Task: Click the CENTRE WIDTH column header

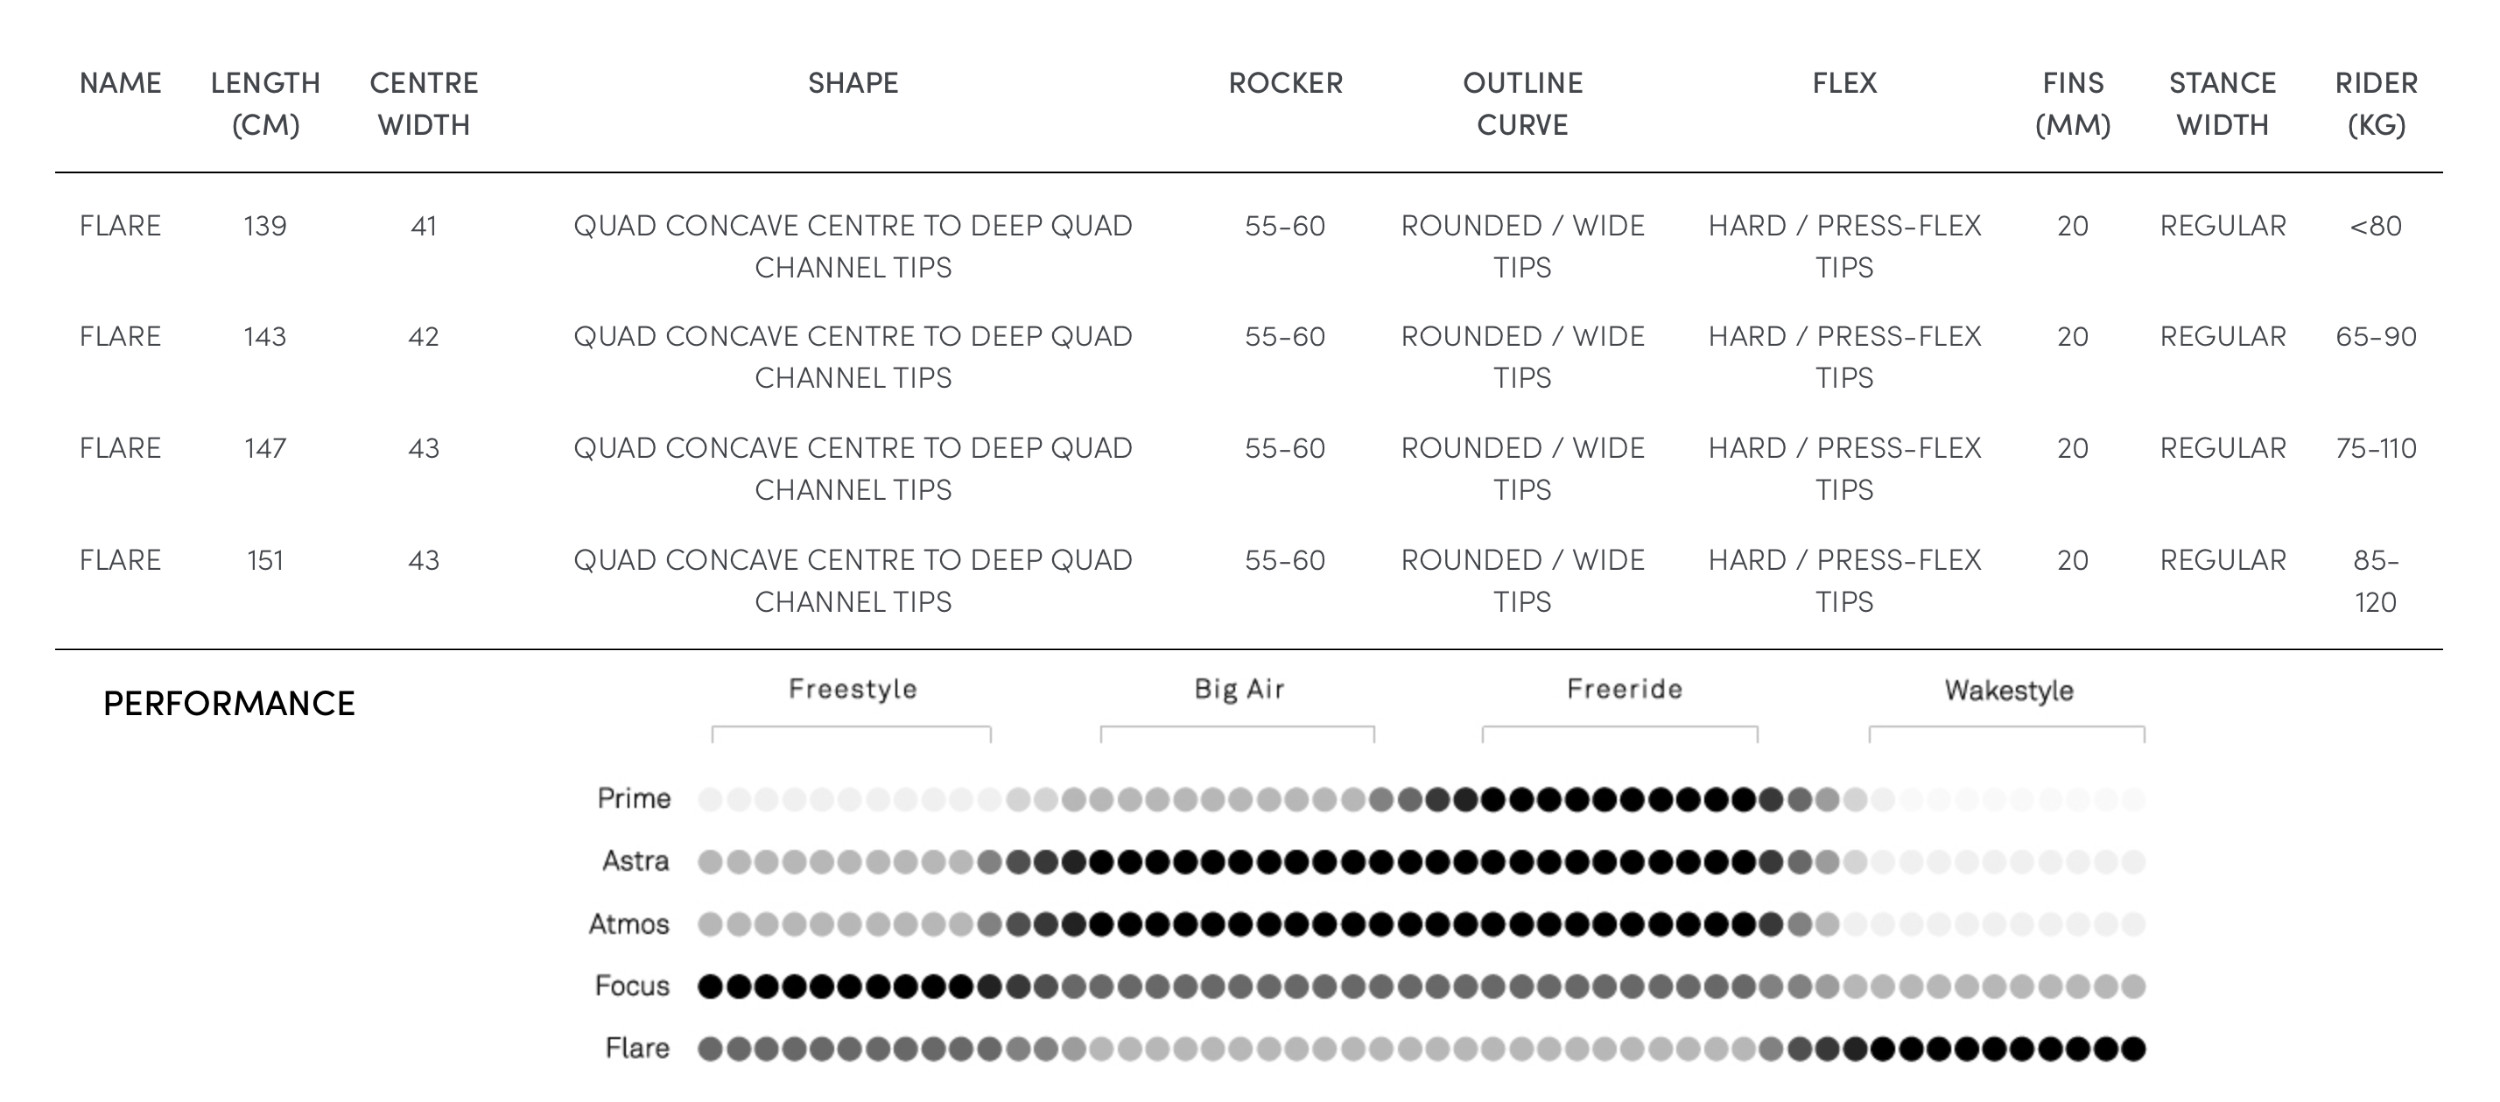Action: pyautogui.click(x=424, y=104)
